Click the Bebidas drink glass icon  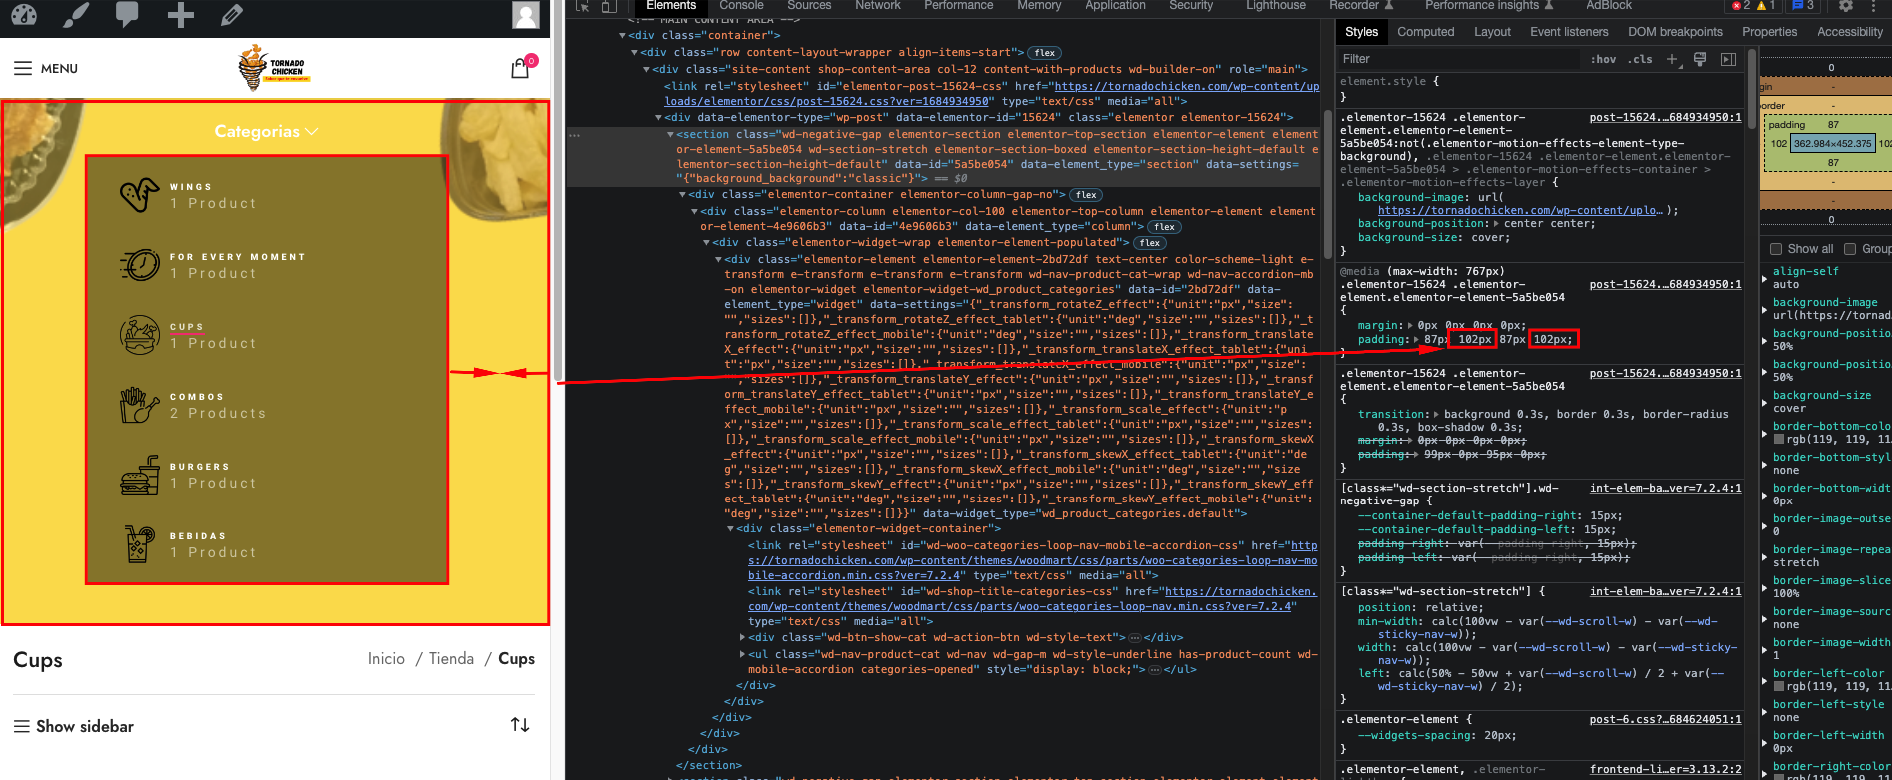click(x=140, y=544)
